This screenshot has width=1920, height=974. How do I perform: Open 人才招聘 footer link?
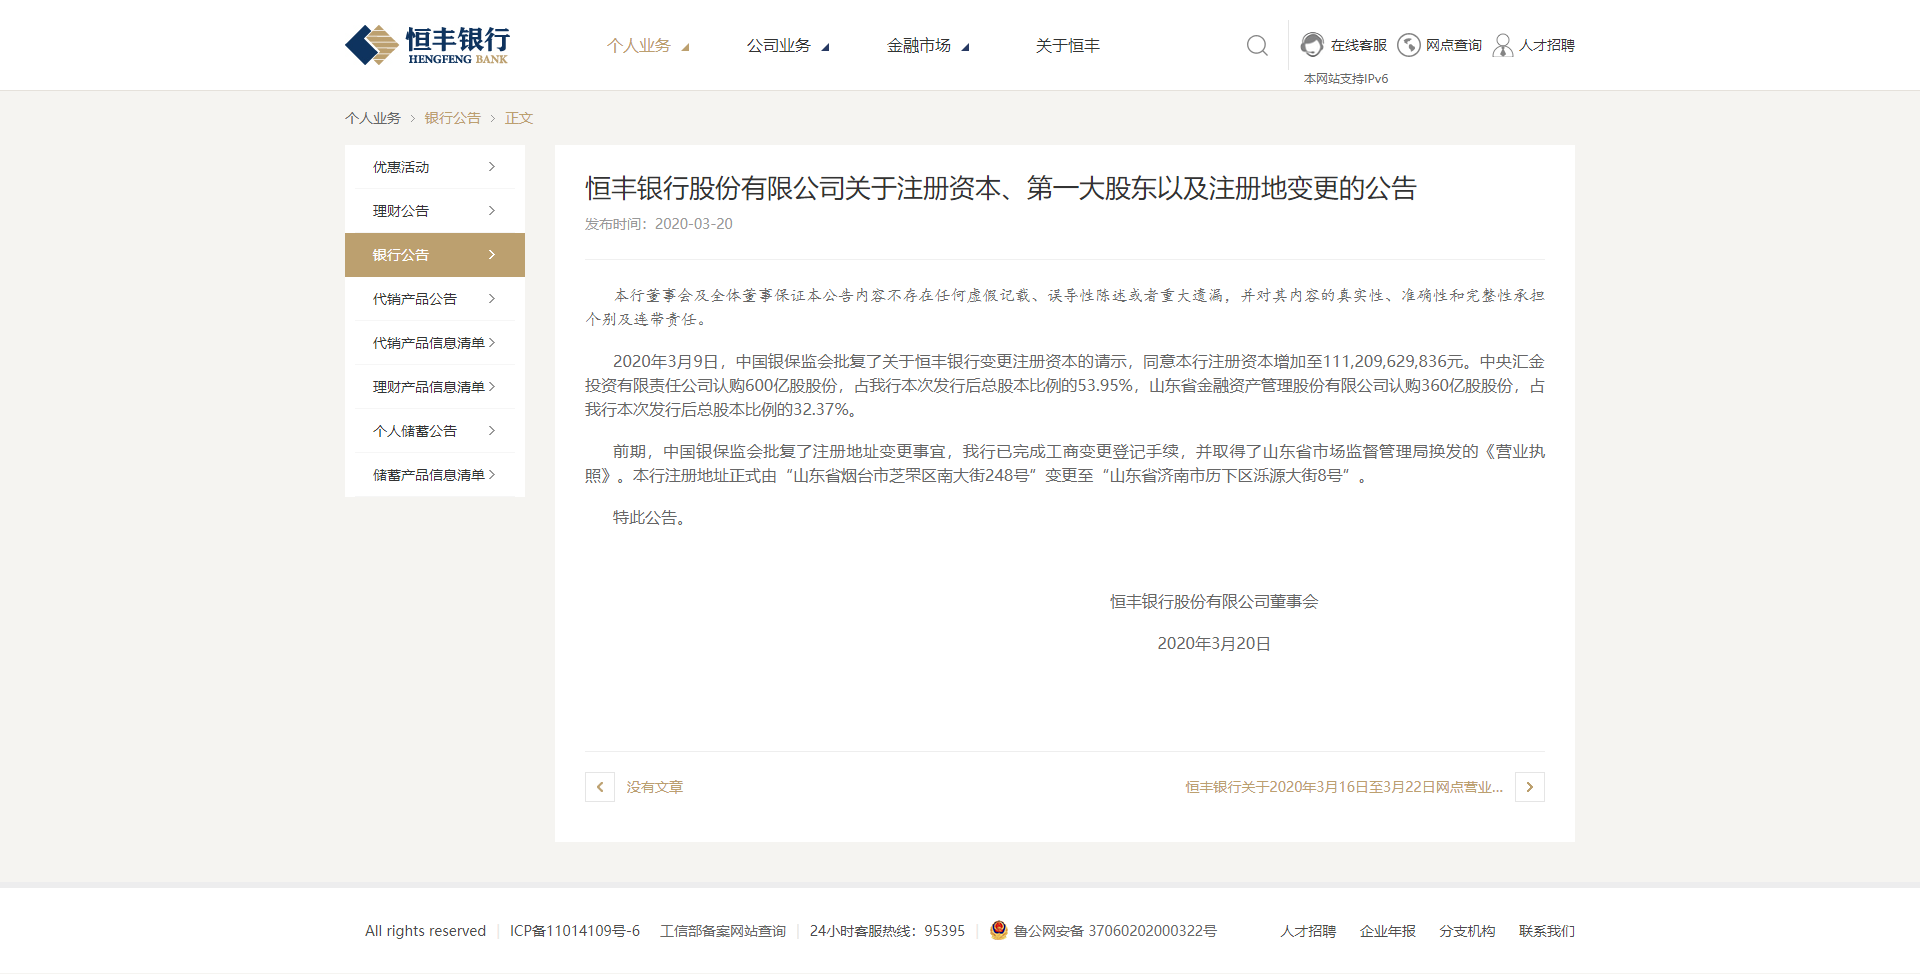click(x=1308, y=931)
